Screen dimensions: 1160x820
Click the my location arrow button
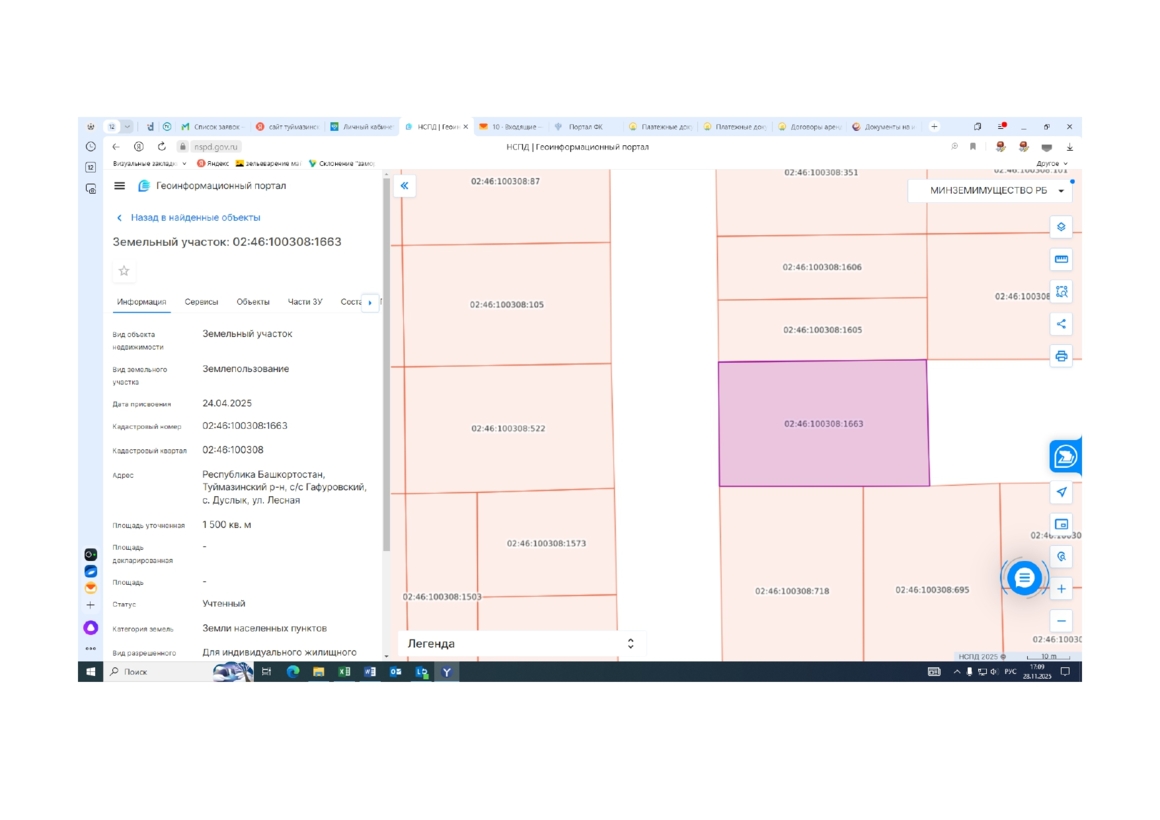1061,492
